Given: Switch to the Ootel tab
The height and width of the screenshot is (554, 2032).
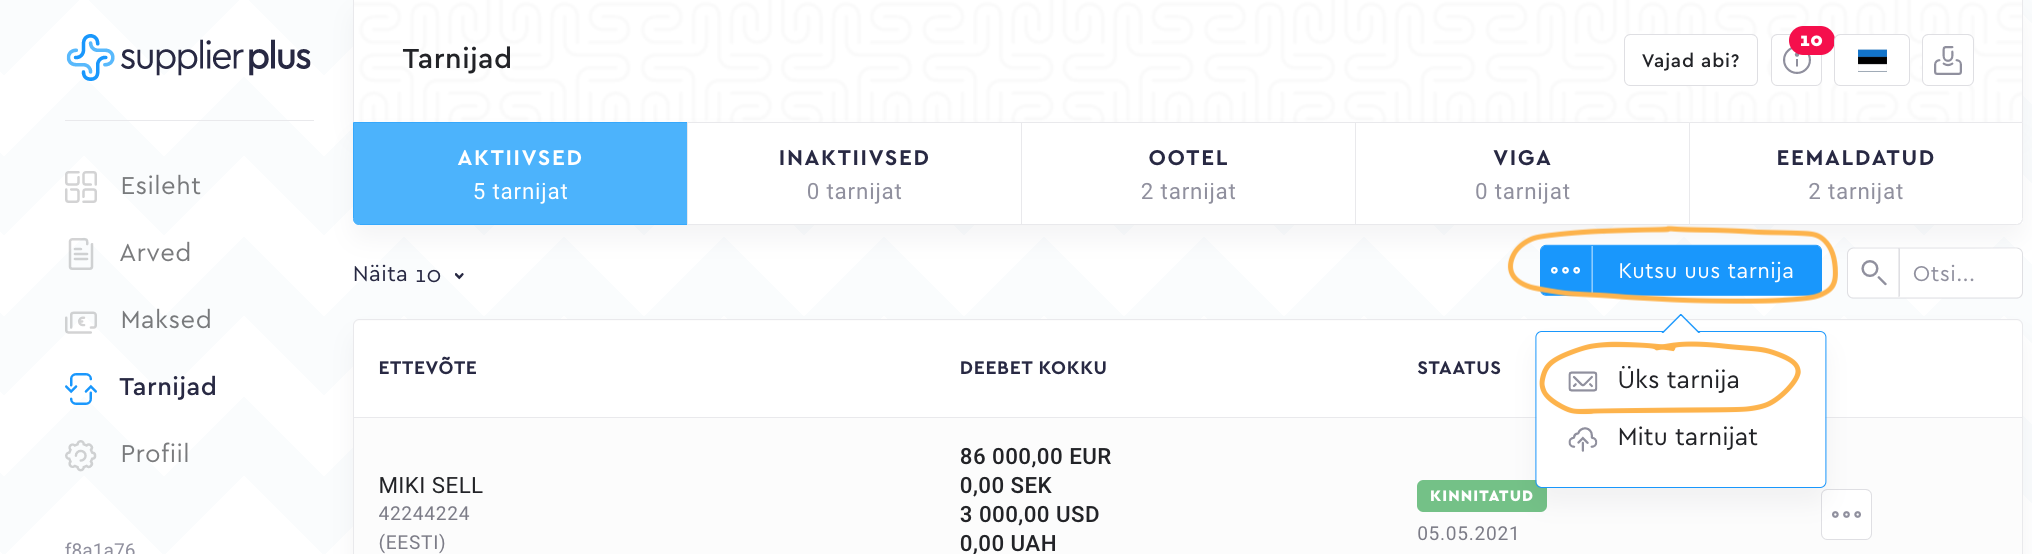Looking at the screenshot, I should click(1188, 174).
